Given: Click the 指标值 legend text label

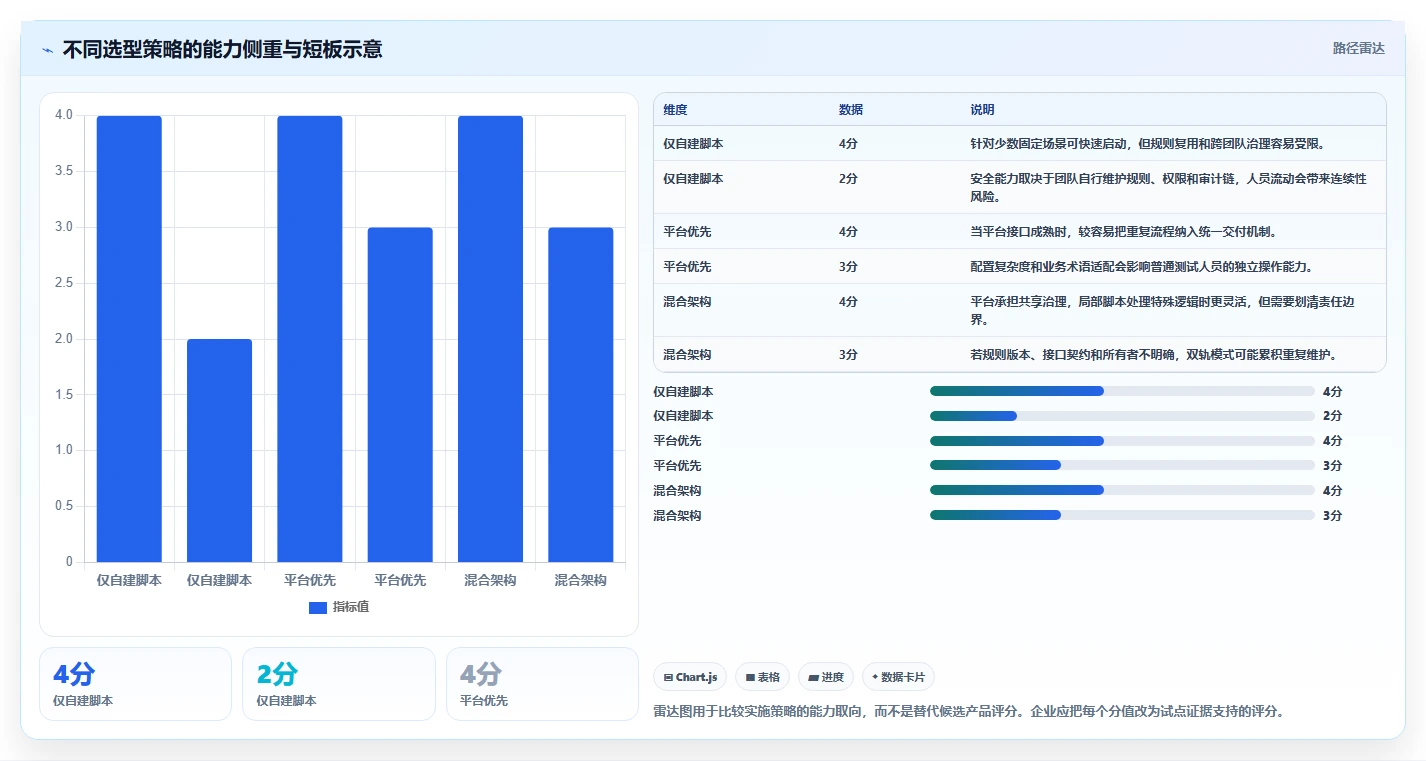Looking at the screenshot, I should [x=351, y=607].
